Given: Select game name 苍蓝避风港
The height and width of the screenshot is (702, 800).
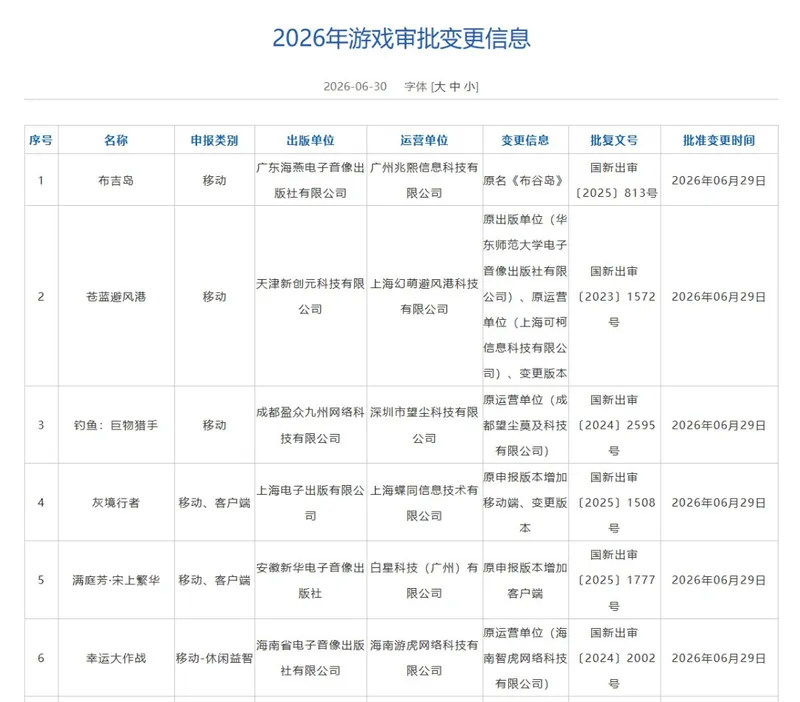Looking at the screenshot, I should [116, 296].
